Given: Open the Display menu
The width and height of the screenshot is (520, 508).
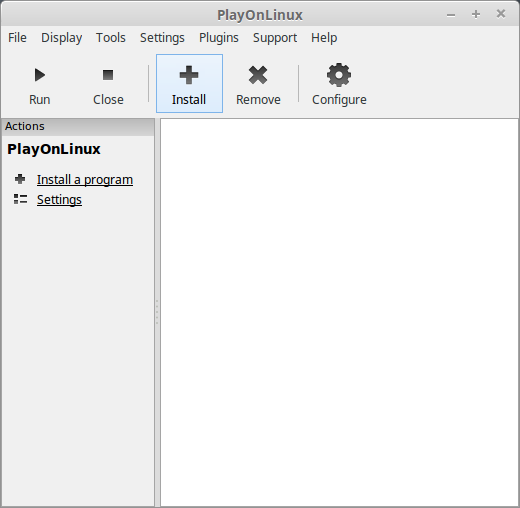Looking at the screenshot, I should click(x=62, y=38).
